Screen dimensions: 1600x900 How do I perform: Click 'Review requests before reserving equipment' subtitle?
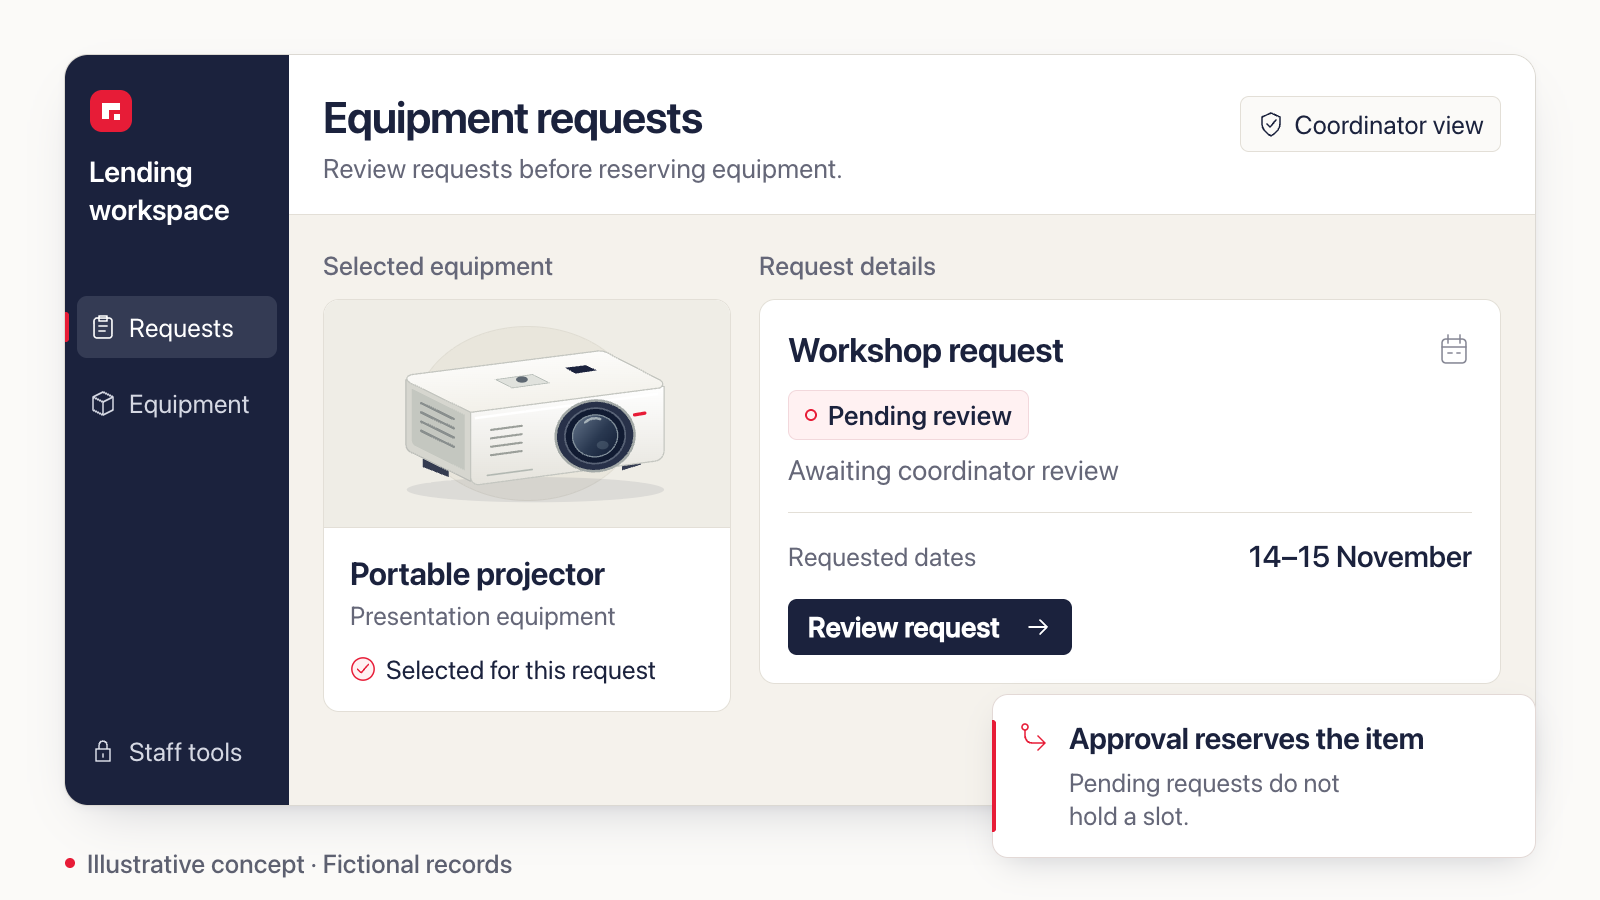point(582,169)
